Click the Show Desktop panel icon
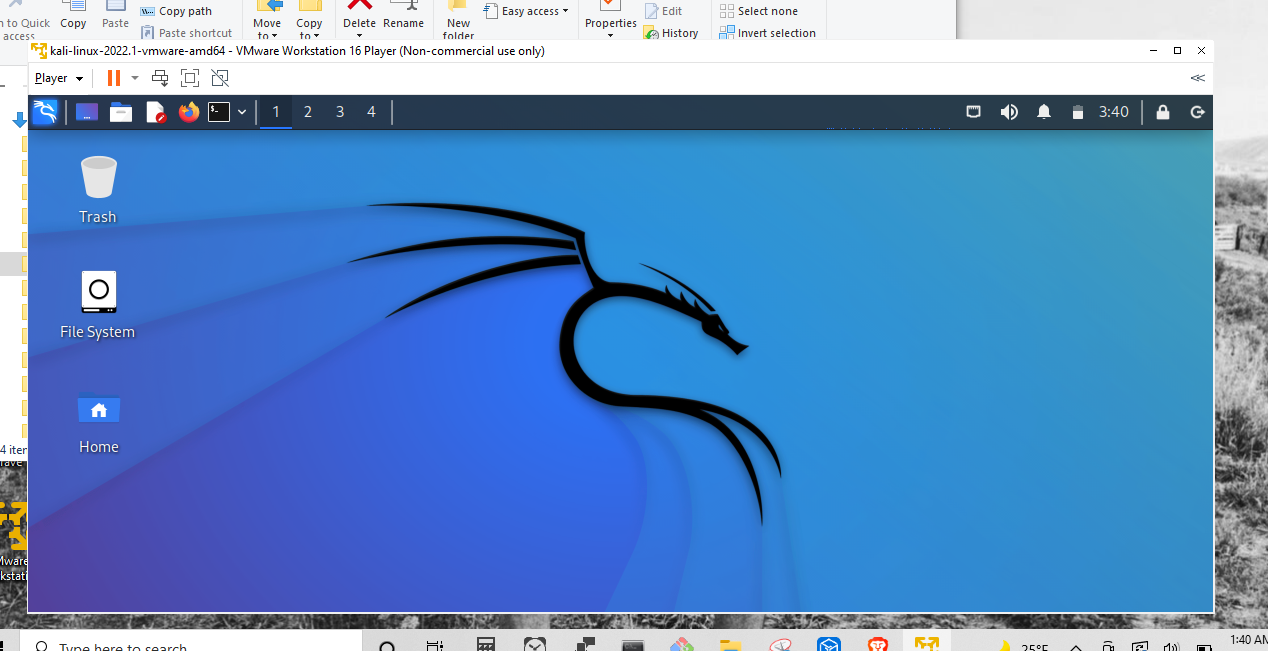The height and width of the screenshot is (651, 1268). [x=87, y=112]
